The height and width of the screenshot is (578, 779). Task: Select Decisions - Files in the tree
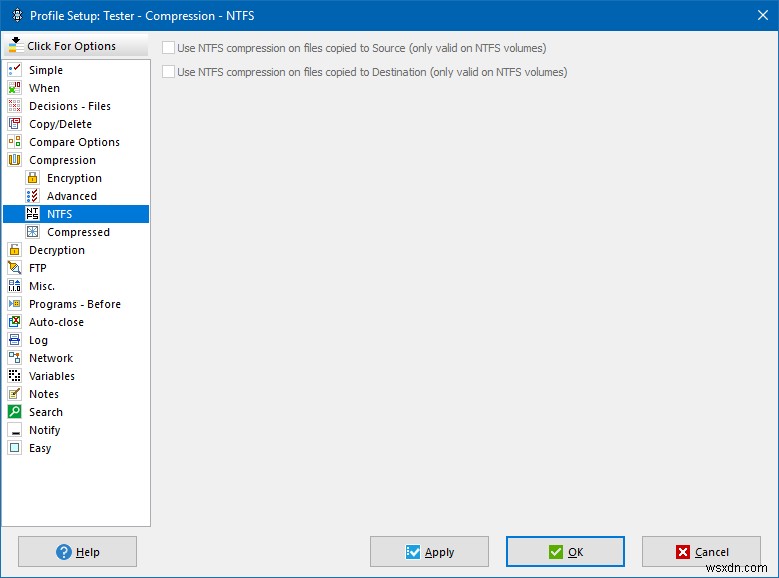pyautogui.click(x=70, y=106)
